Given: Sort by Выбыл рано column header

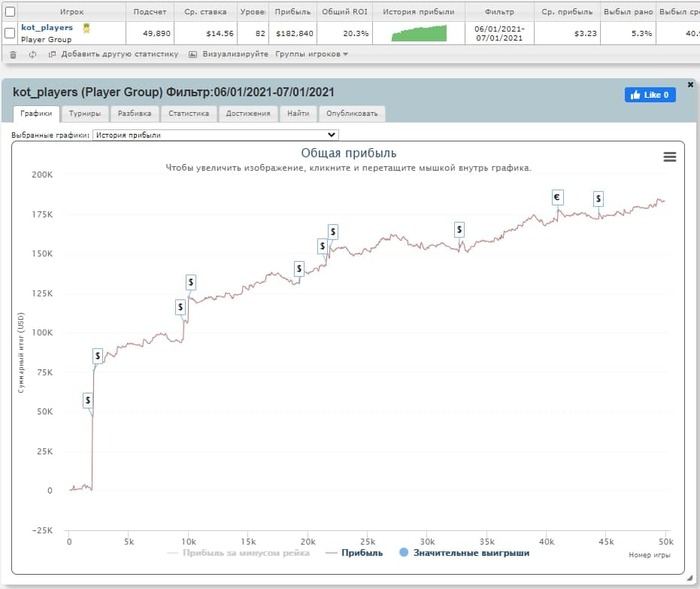Looking at the screenshot, I should tap(628, 12).
